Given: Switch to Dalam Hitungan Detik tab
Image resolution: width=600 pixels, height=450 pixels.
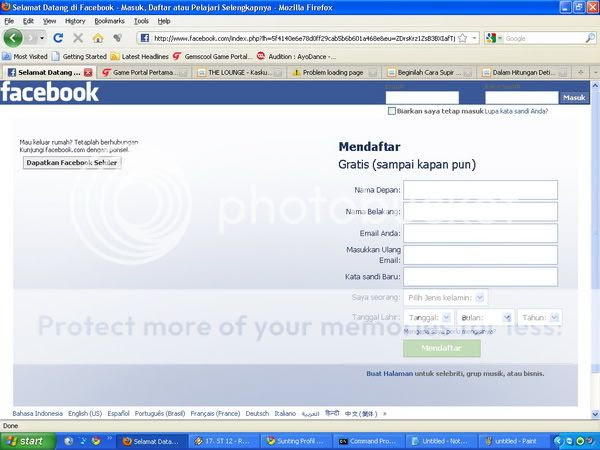Looking at the screenshot, I should 524,72.
